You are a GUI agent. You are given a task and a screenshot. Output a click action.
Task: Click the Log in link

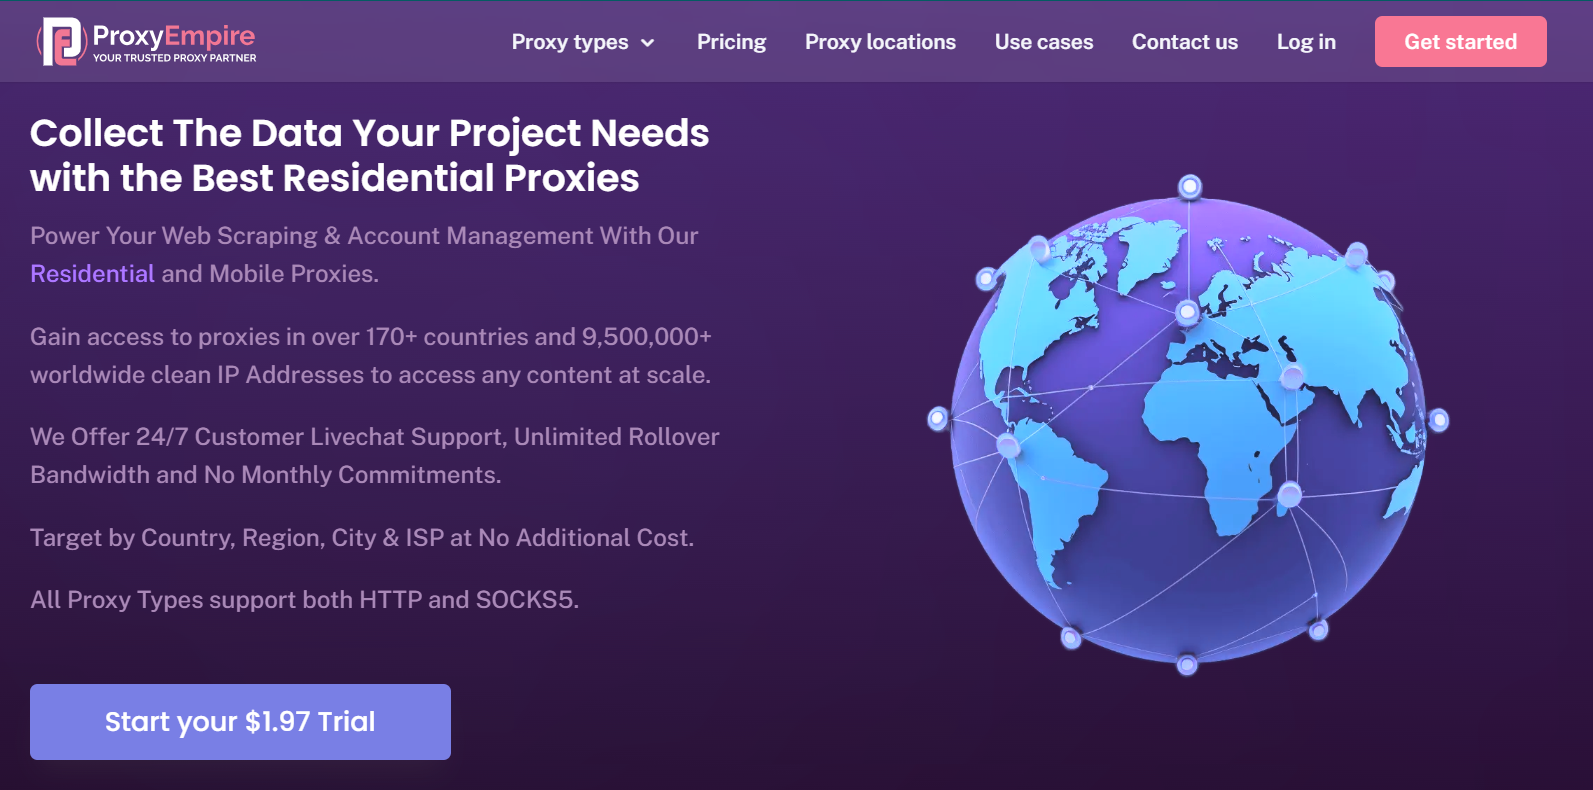(1305, 42)
